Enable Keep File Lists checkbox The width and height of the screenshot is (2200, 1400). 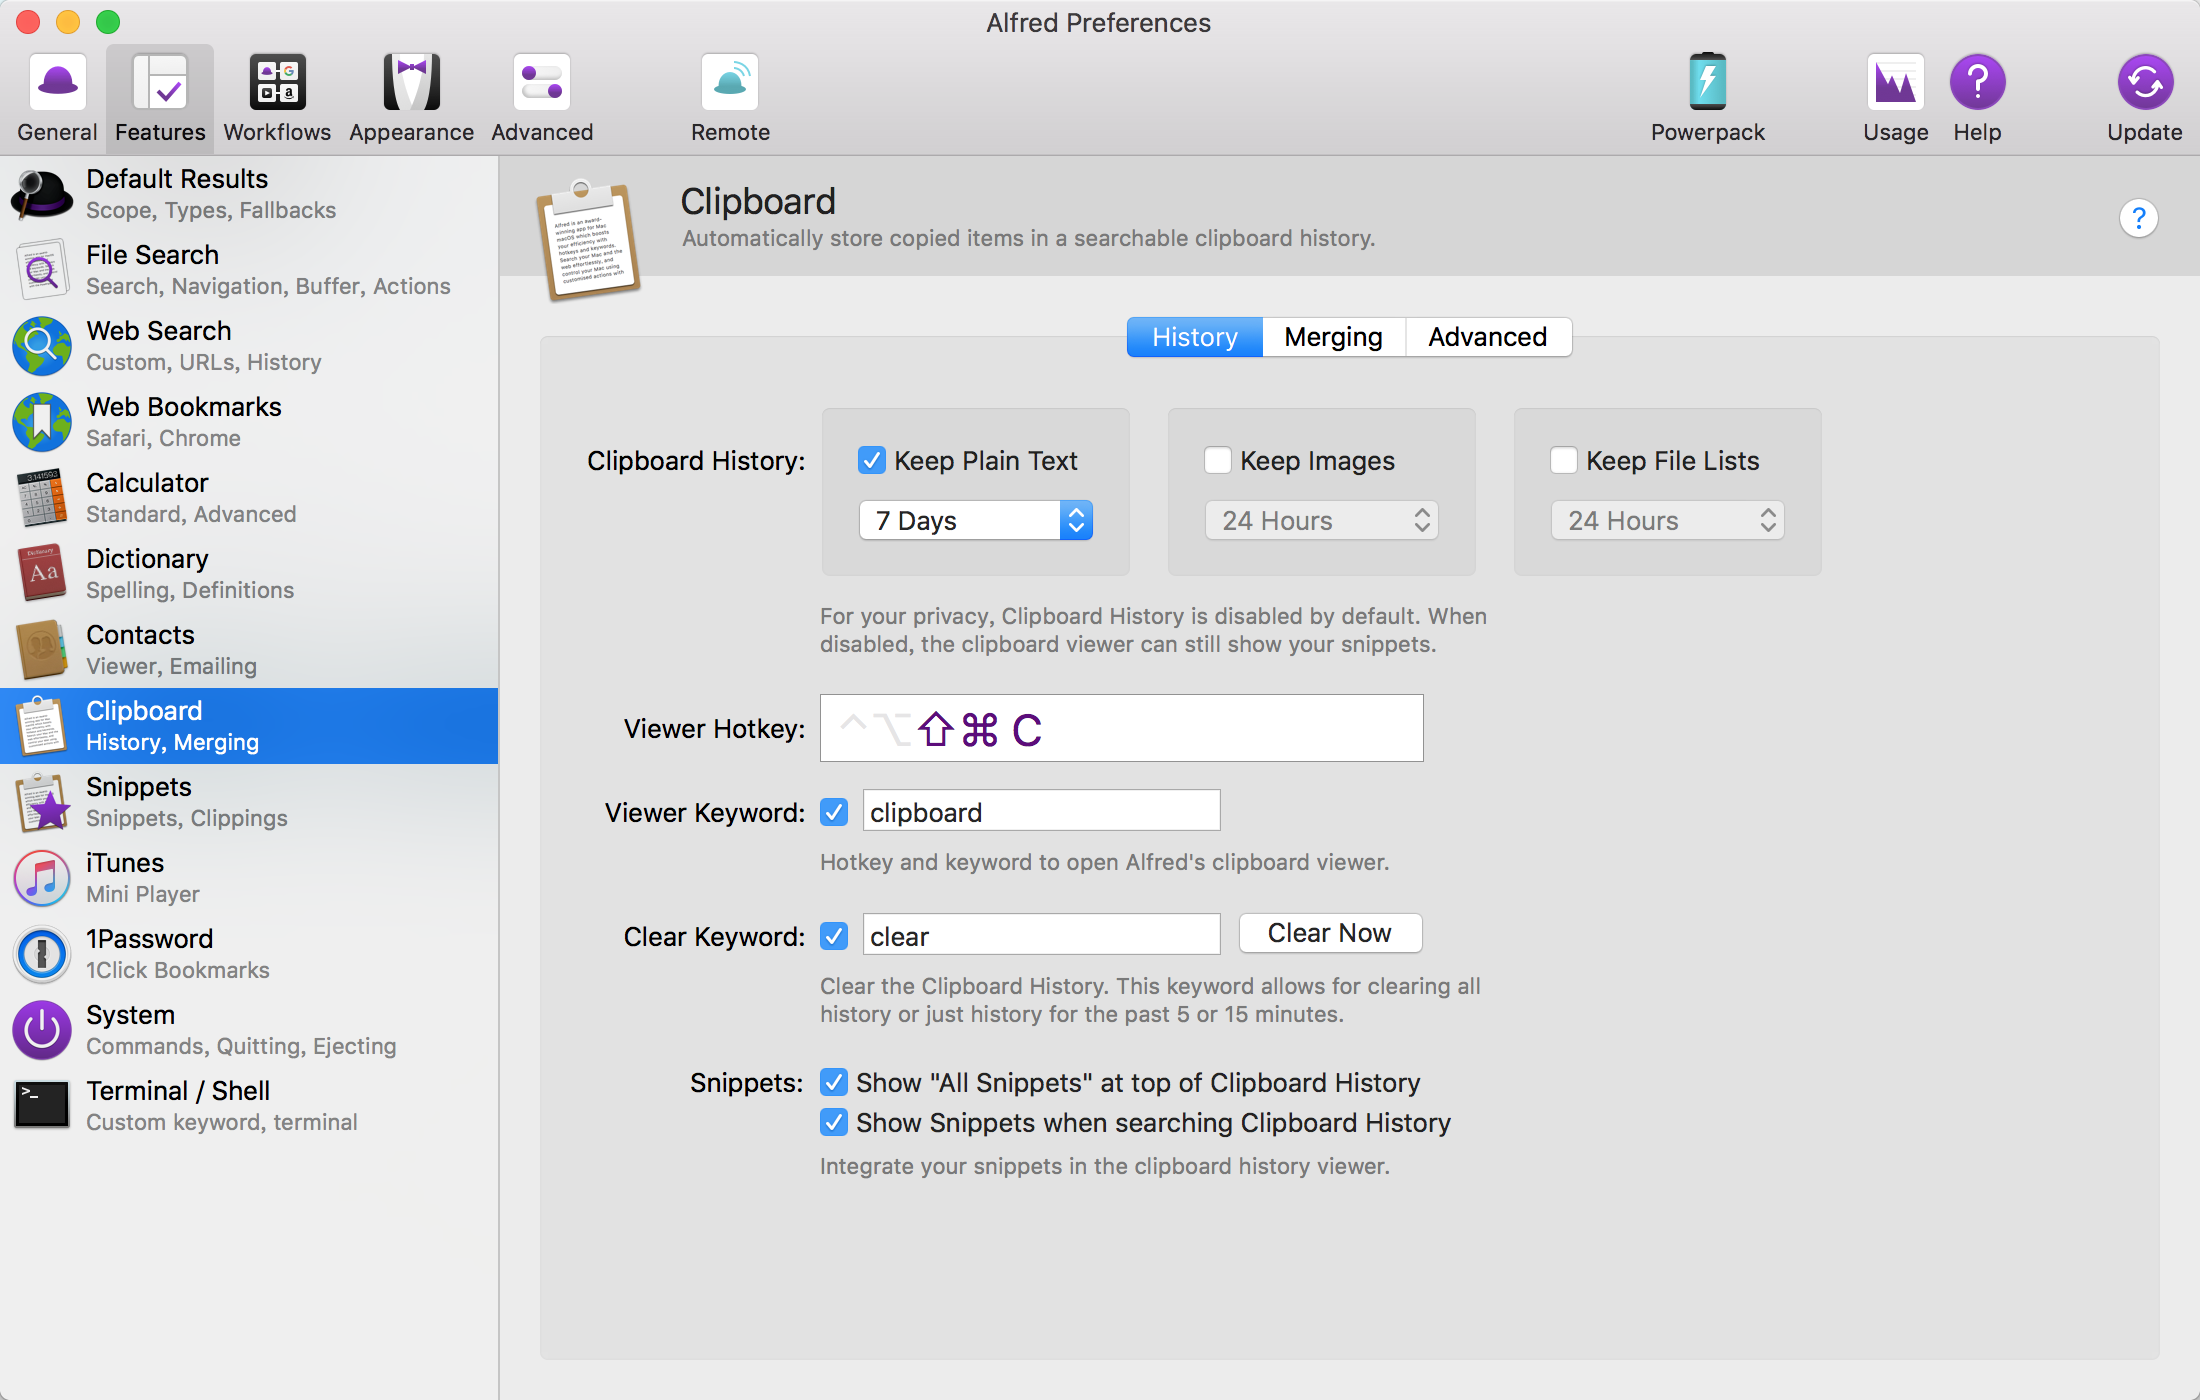tap(1564, 460)
